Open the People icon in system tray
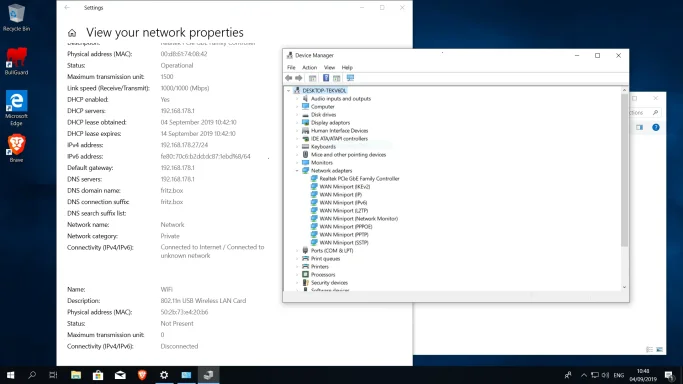Image resolution: width=683 pixels, height=384 pixels. (568, 375)
